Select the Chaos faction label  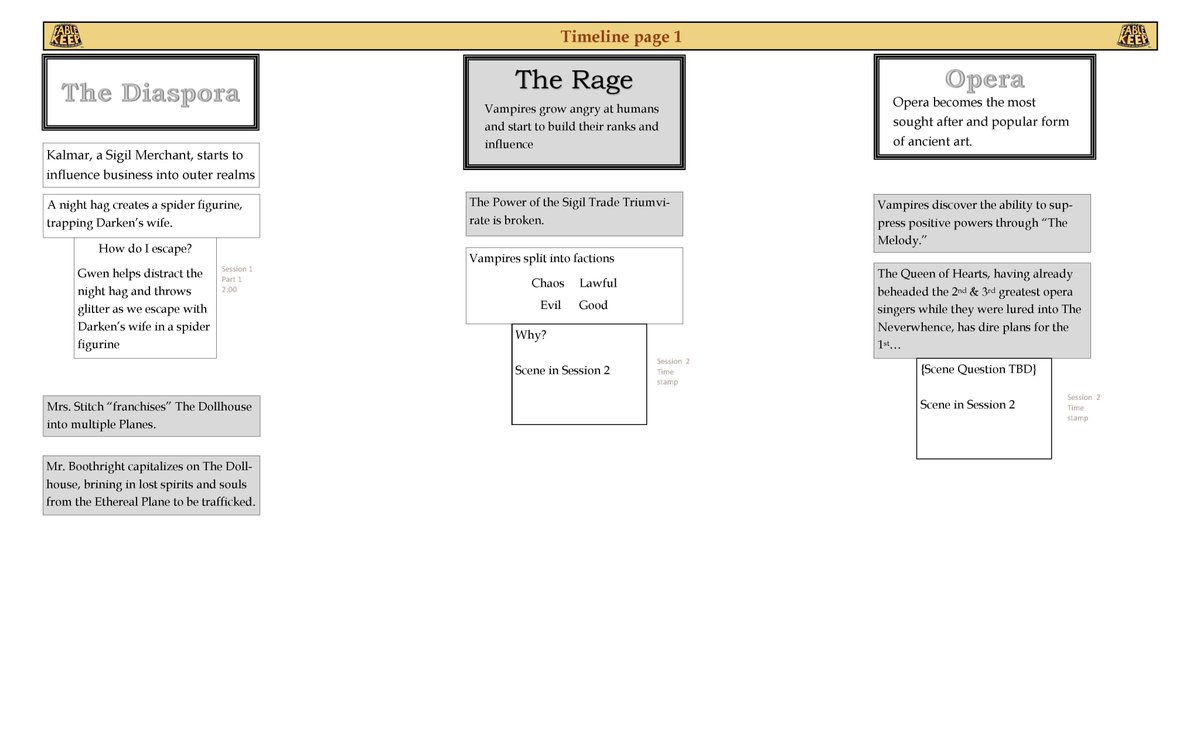547,283
